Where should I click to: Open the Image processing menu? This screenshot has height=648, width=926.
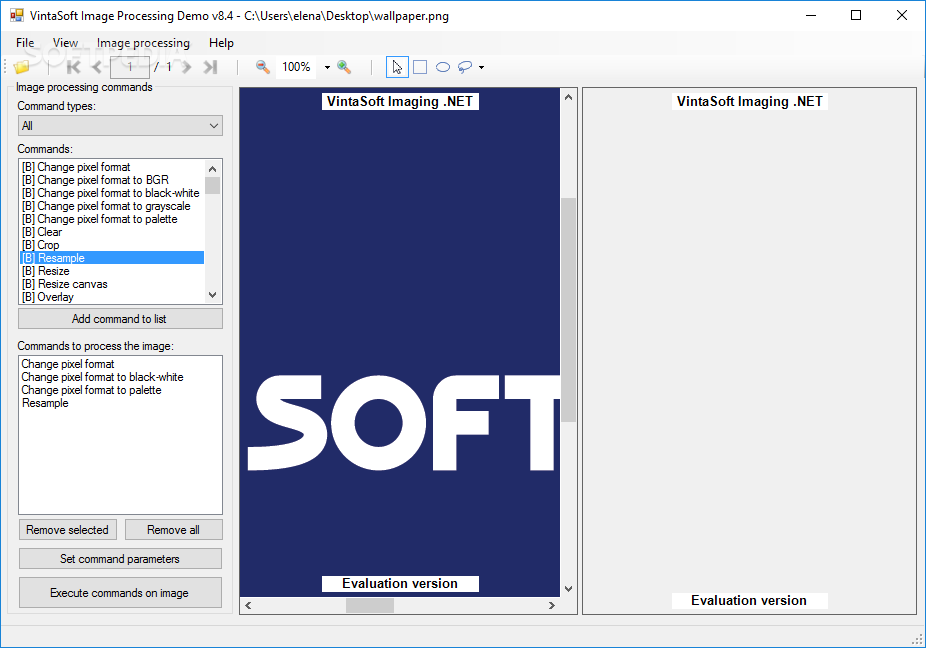pos(144,43)
